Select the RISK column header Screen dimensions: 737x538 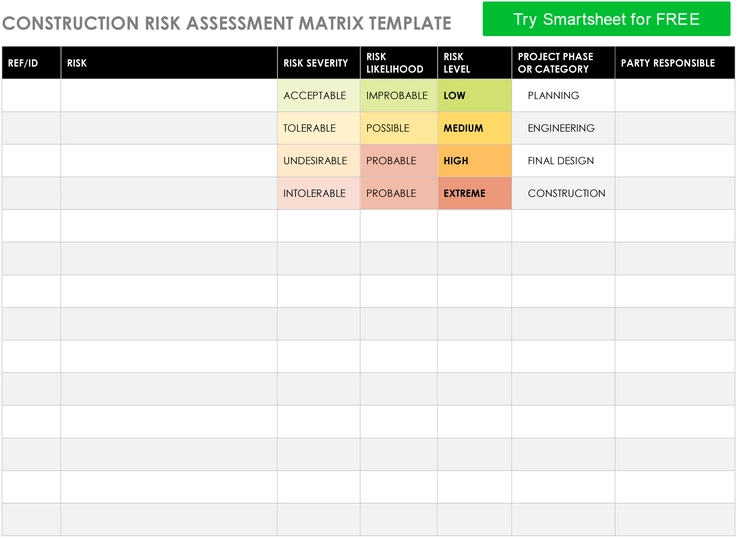pos(169,62)
